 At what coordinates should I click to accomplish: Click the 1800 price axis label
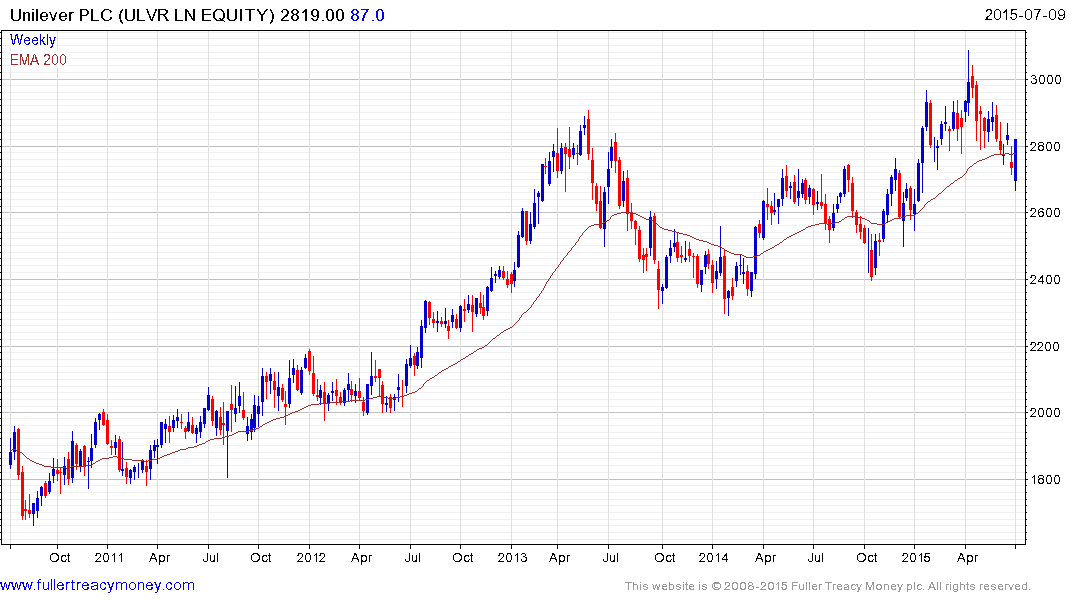(1046, 479)
